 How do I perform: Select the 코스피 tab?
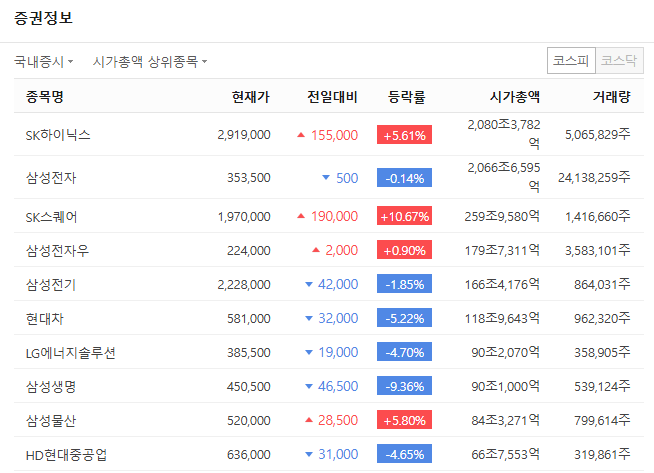pyautogui.click(x=571, y=60)
